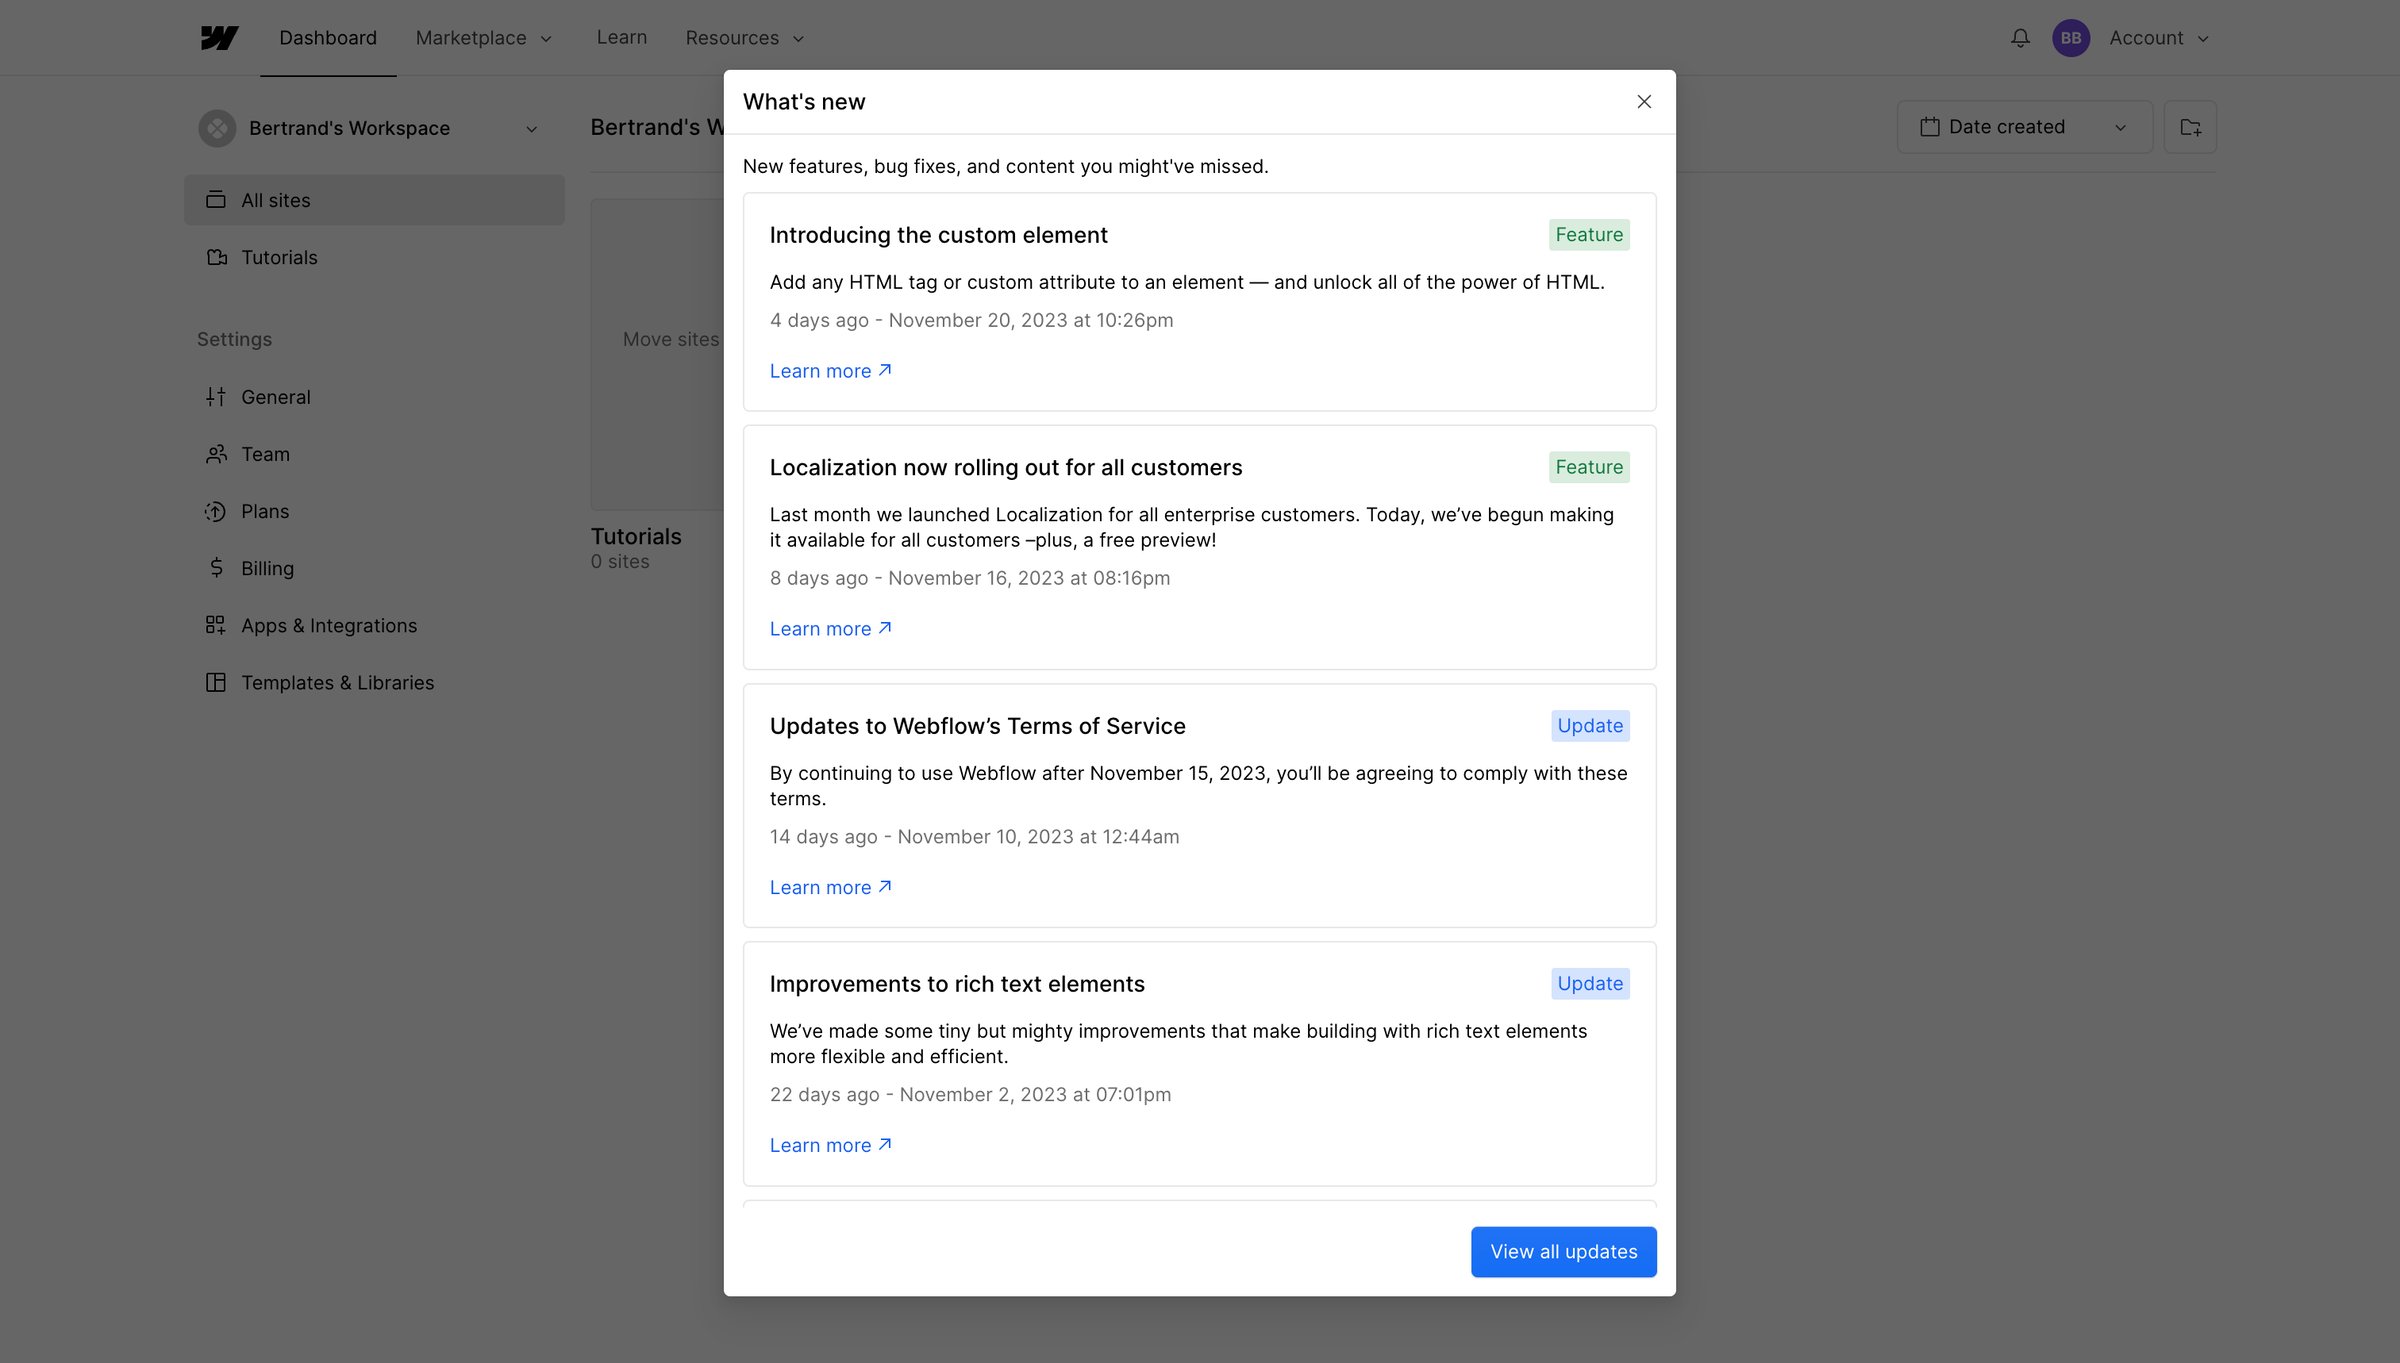
Task: Click Bertrand's Workspace avatar icon
Action: pyautogui.click(x=217, y=128)
